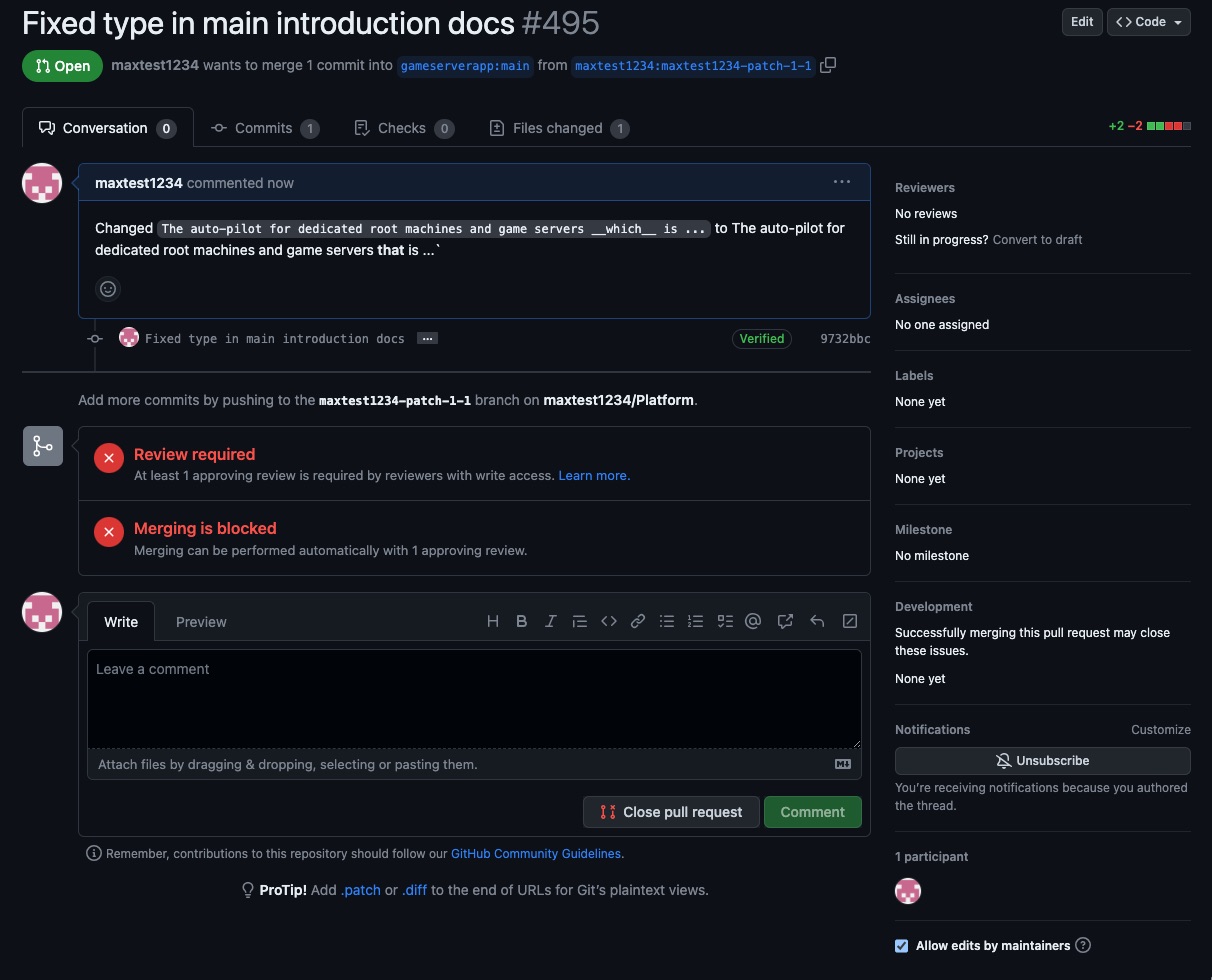Apply heading formatting in the comment toolbar
The height and width of the screenshot is (980, 1212).
(492, 621)
